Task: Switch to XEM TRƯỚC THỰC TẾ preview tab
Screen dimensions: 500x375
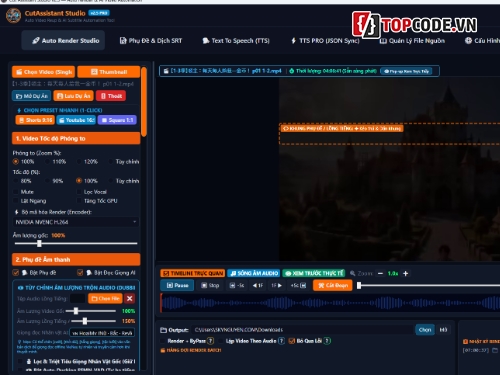Action: coord(314,273)
